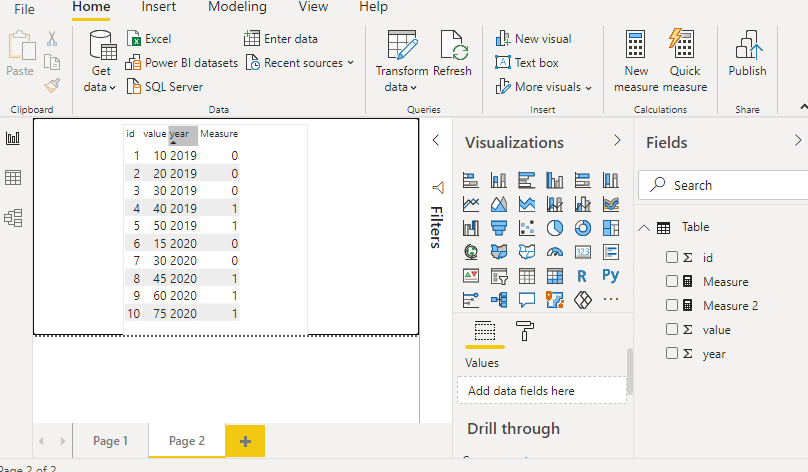This screenshot has width=808, height=472.
Task: Select the table visual icon
Action: (x=527, y=276)
